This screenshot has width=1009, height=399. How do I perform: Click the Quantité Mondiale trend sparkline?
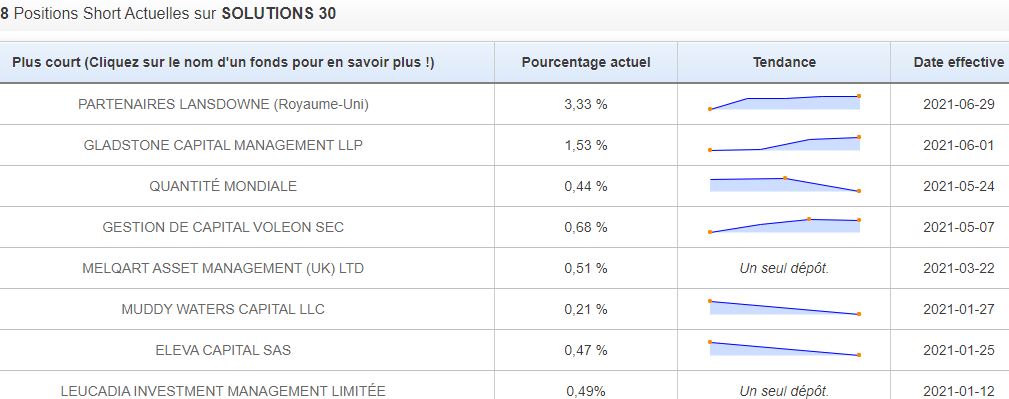click(784, 185)
